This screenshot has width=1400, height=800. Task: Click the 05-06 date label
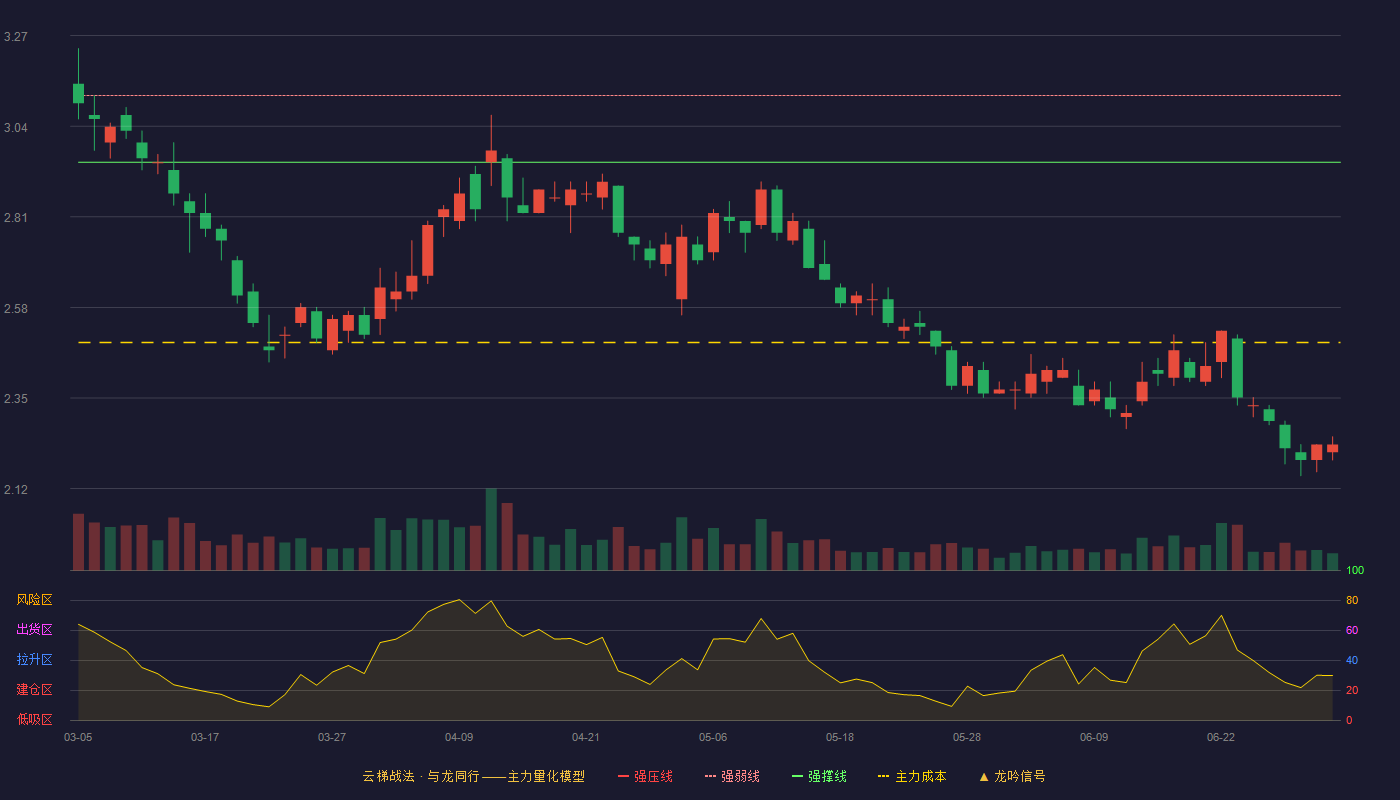click(x=713, y=737)
